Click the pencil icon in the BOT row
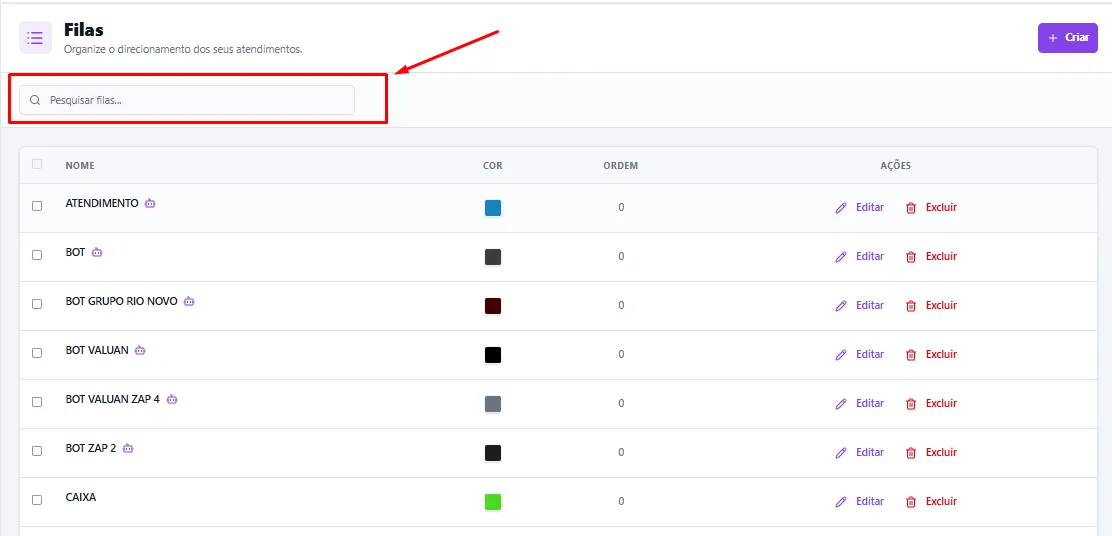Image resolution: width=1112 pixels, height=536 pixels. coord(841,257)
